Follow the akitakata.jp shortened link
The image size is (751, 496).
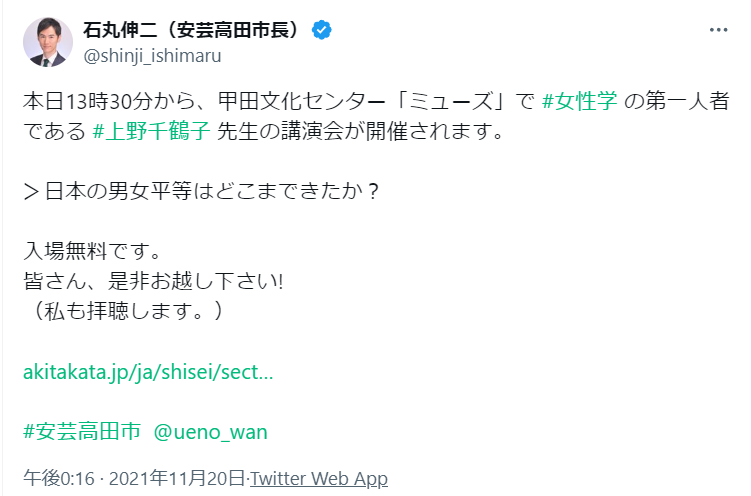[x=147, y=373]
